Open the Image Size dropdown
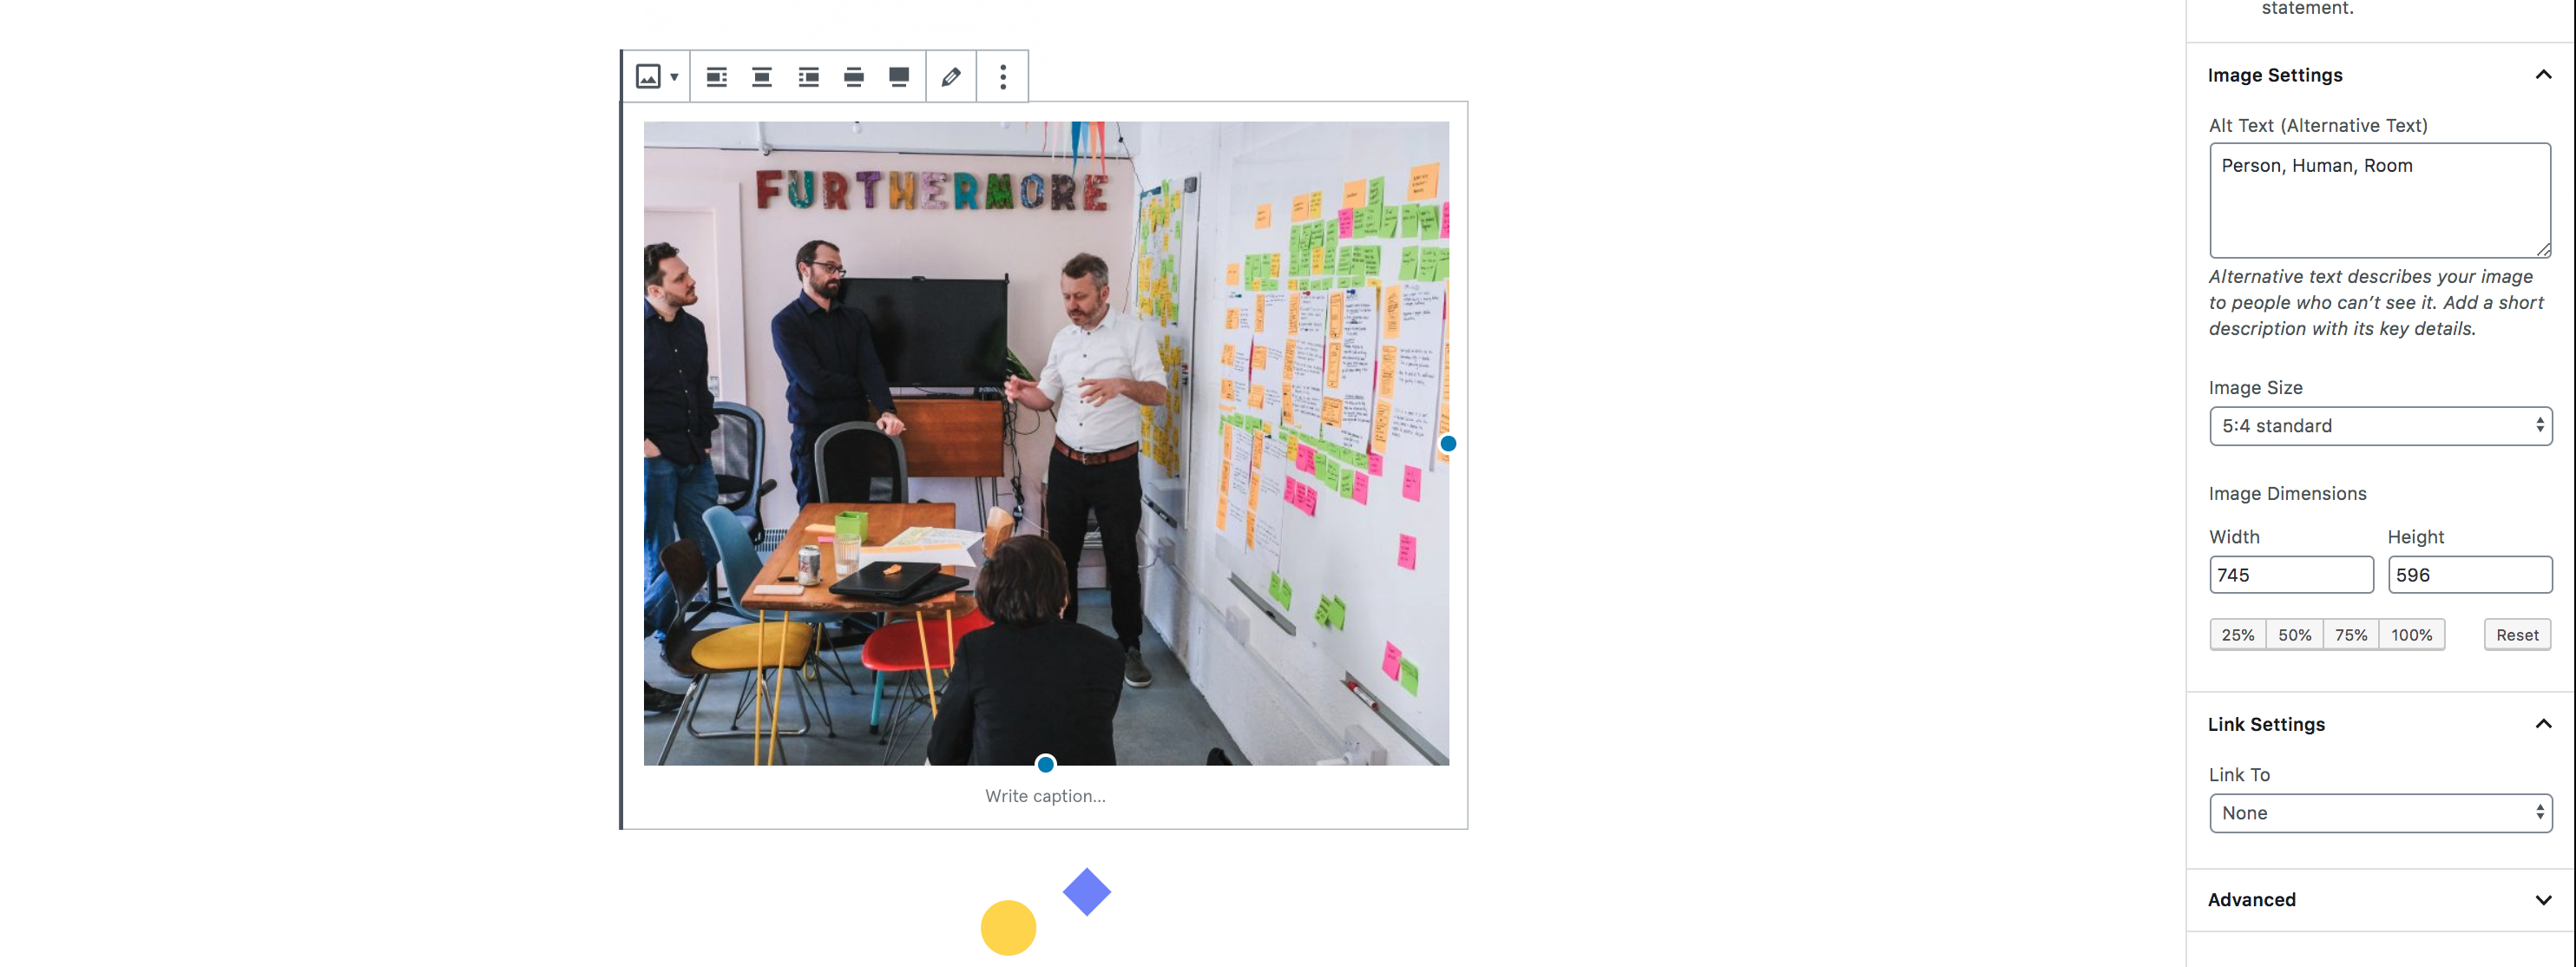Image resolution: width=2576 pixels, height=967 pixels. click(2380, 426)
